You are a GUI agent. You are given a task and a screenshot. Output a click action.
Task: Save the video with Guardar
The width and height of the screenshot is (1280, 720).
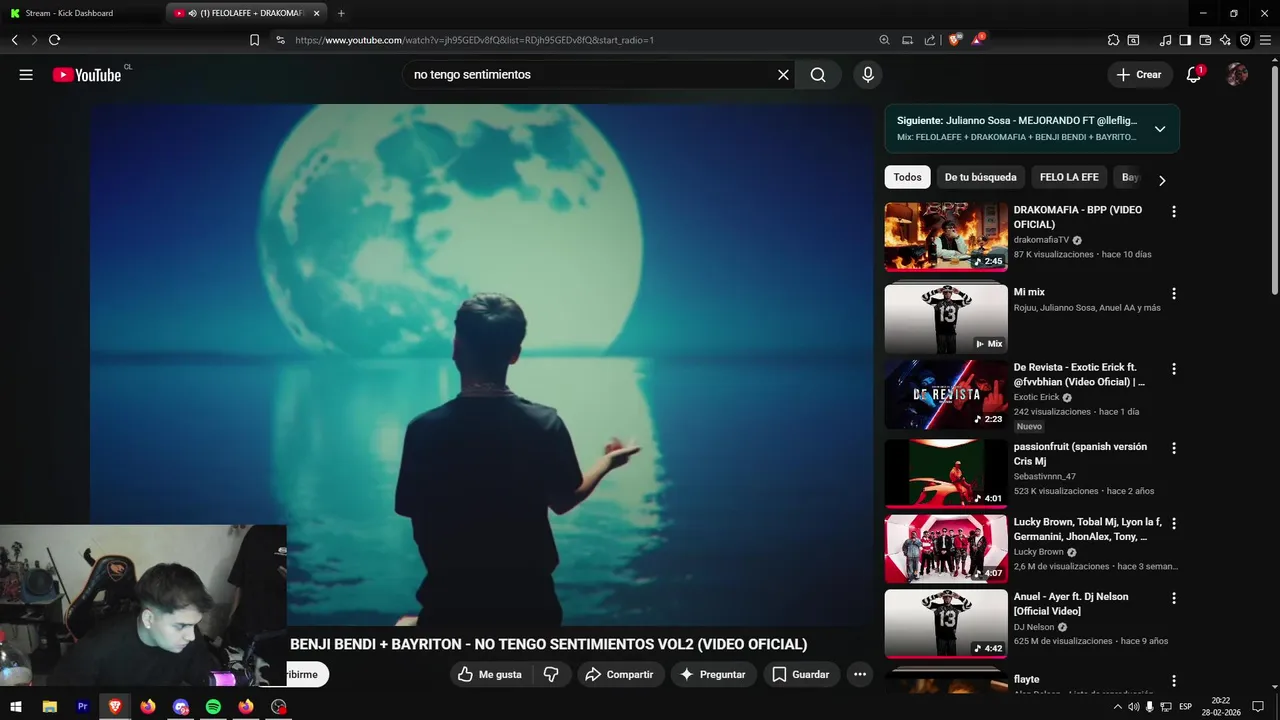[801, 675]
